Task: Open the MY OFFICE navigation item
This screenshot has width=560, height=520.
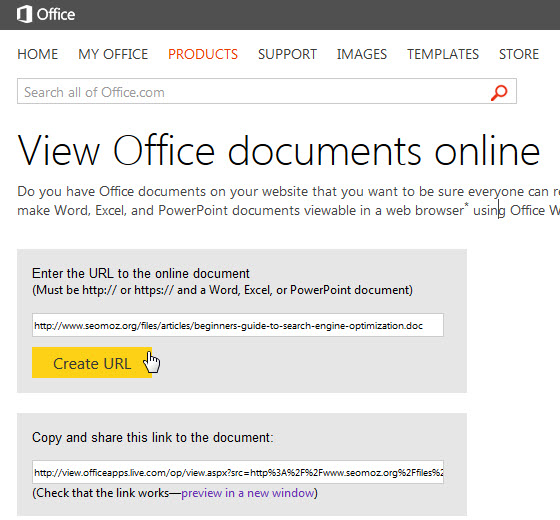Action: (x=113, y=54)
